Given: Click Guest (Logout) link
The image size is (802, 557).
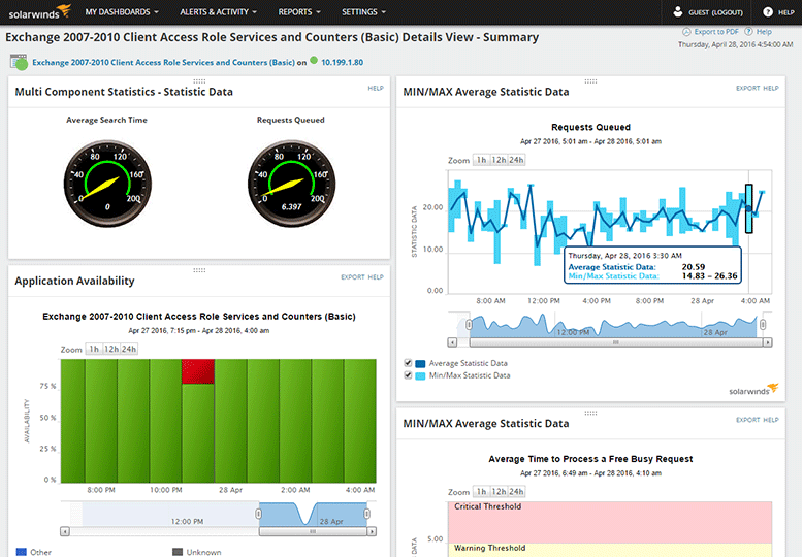Looking at the screenshot, I should coord(715,12).
